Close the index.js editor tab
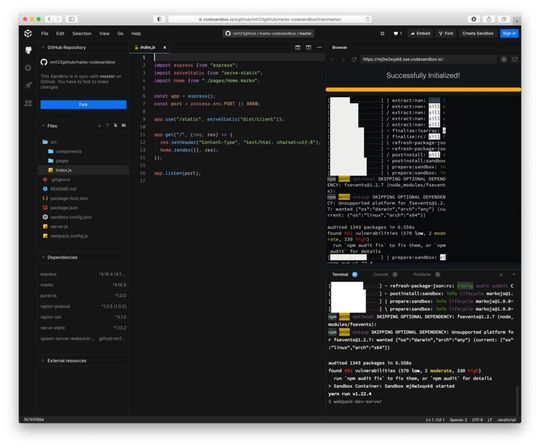Viewport: 540px width, 448px height. coord(165,48)
